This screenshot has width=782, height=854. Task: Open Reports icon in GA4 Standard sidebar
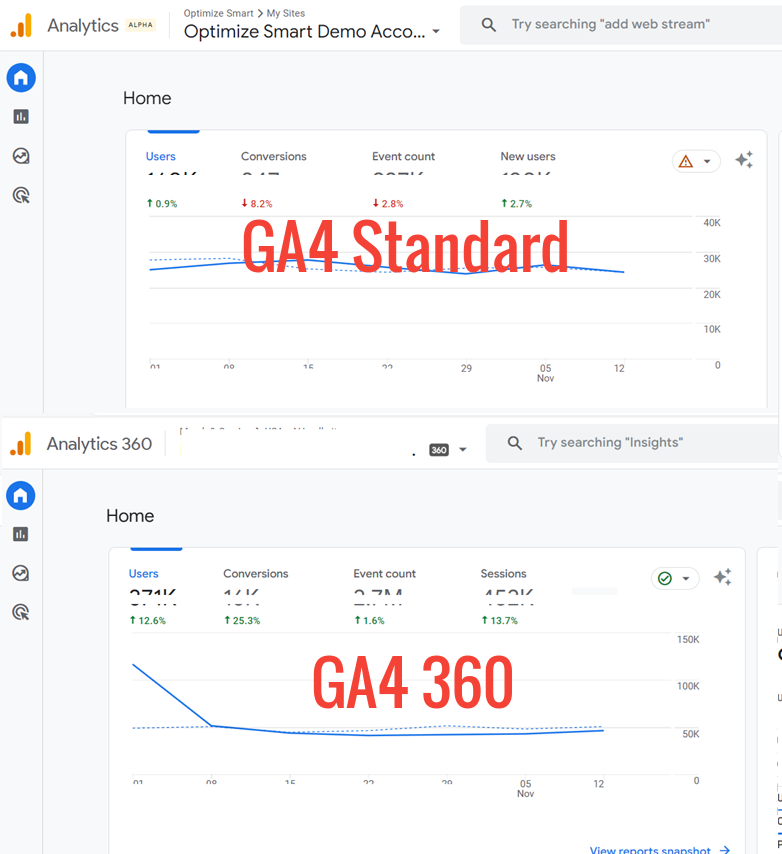coord(21,117)
